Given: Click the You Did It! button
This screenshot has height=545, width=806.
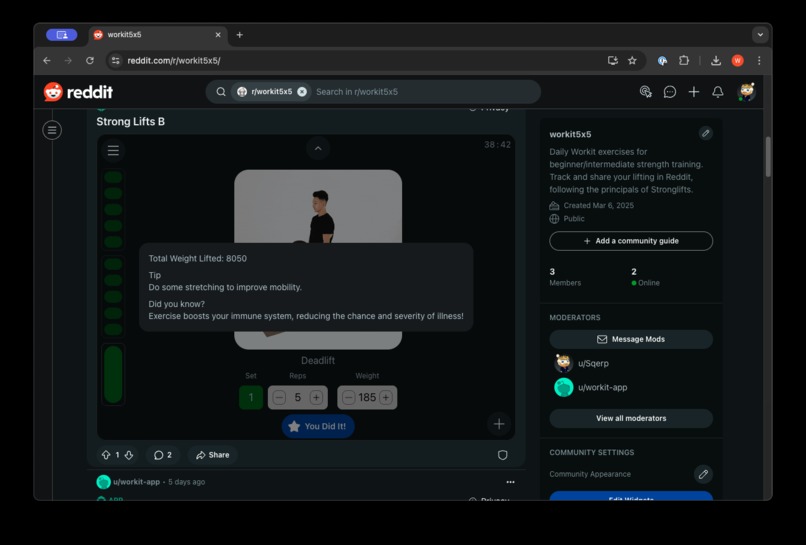Looking at the screenshot, I should (x=318, y=426).
